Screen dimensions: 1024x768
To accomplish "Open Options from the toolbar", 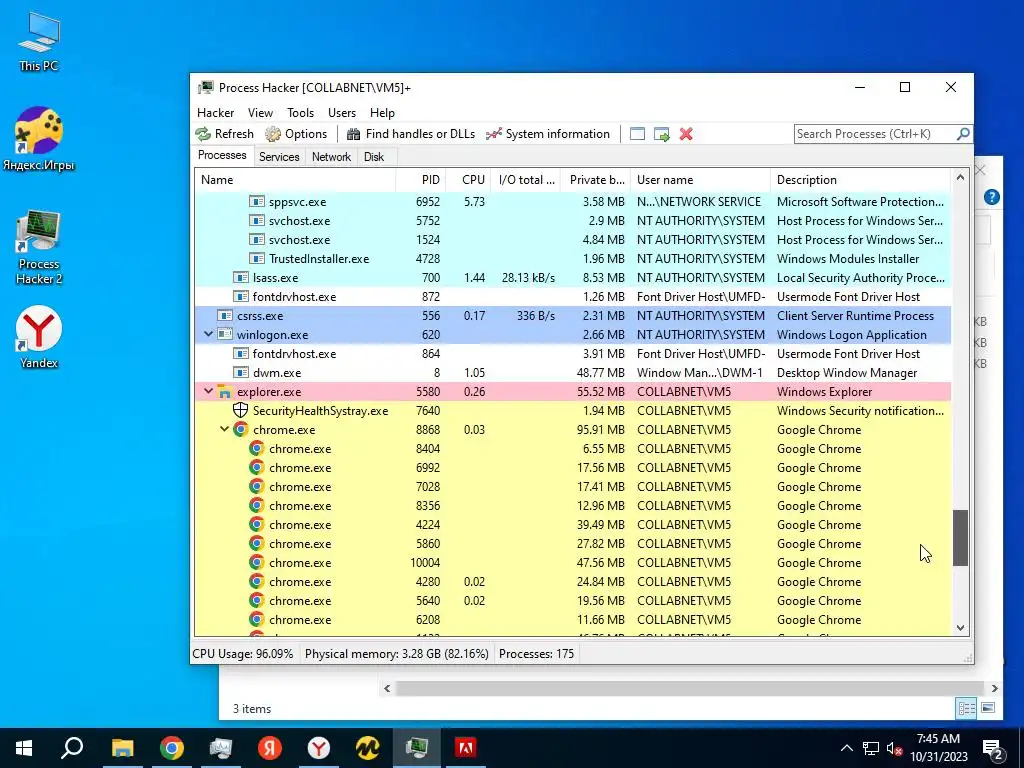I will 296,134.
